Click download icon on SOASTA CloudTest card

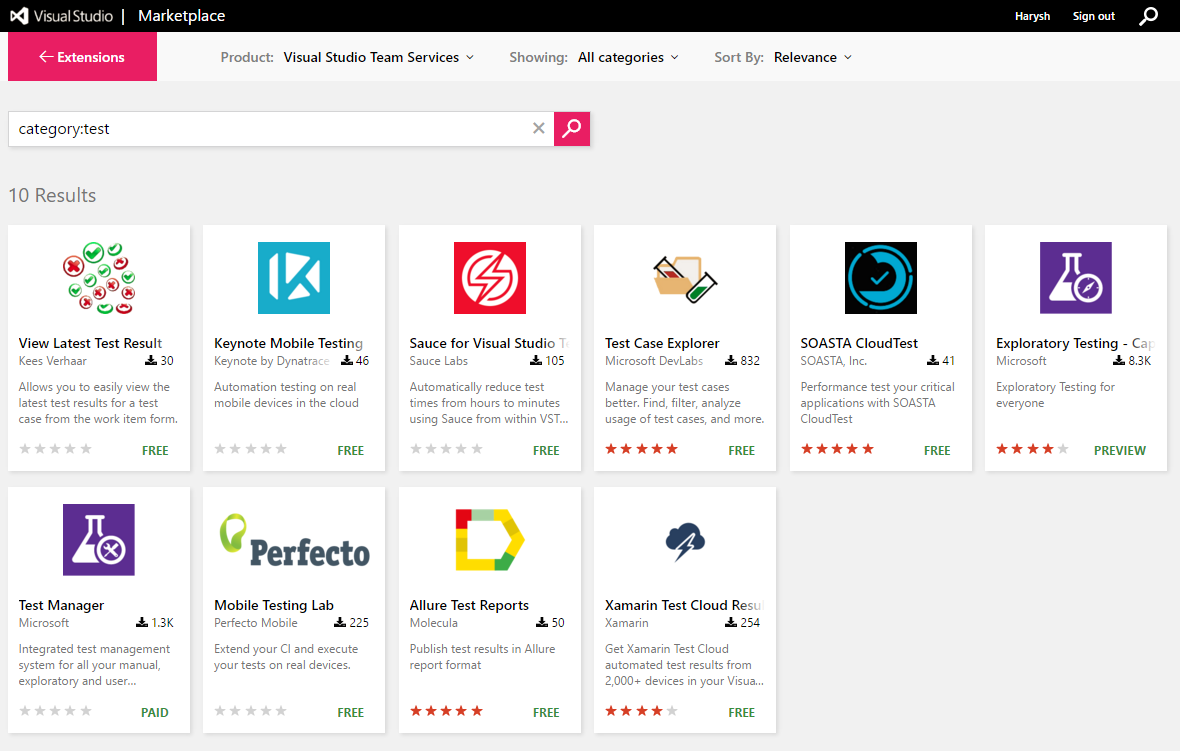click(x=933, y=360)
